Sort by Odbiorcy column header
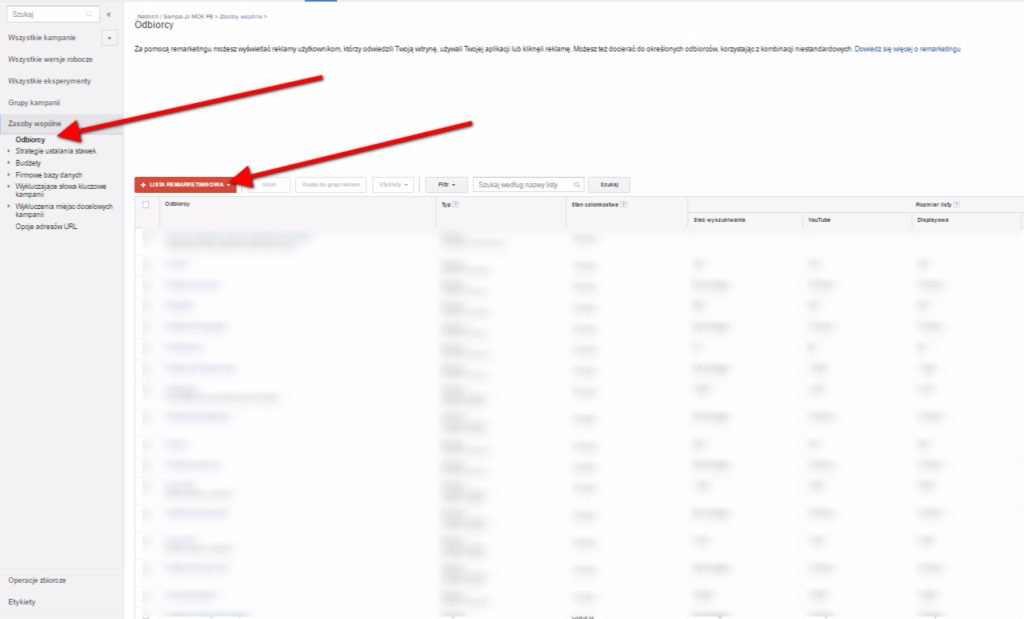The width and height of the screenshot is (1024, 619). pos(178,204)
